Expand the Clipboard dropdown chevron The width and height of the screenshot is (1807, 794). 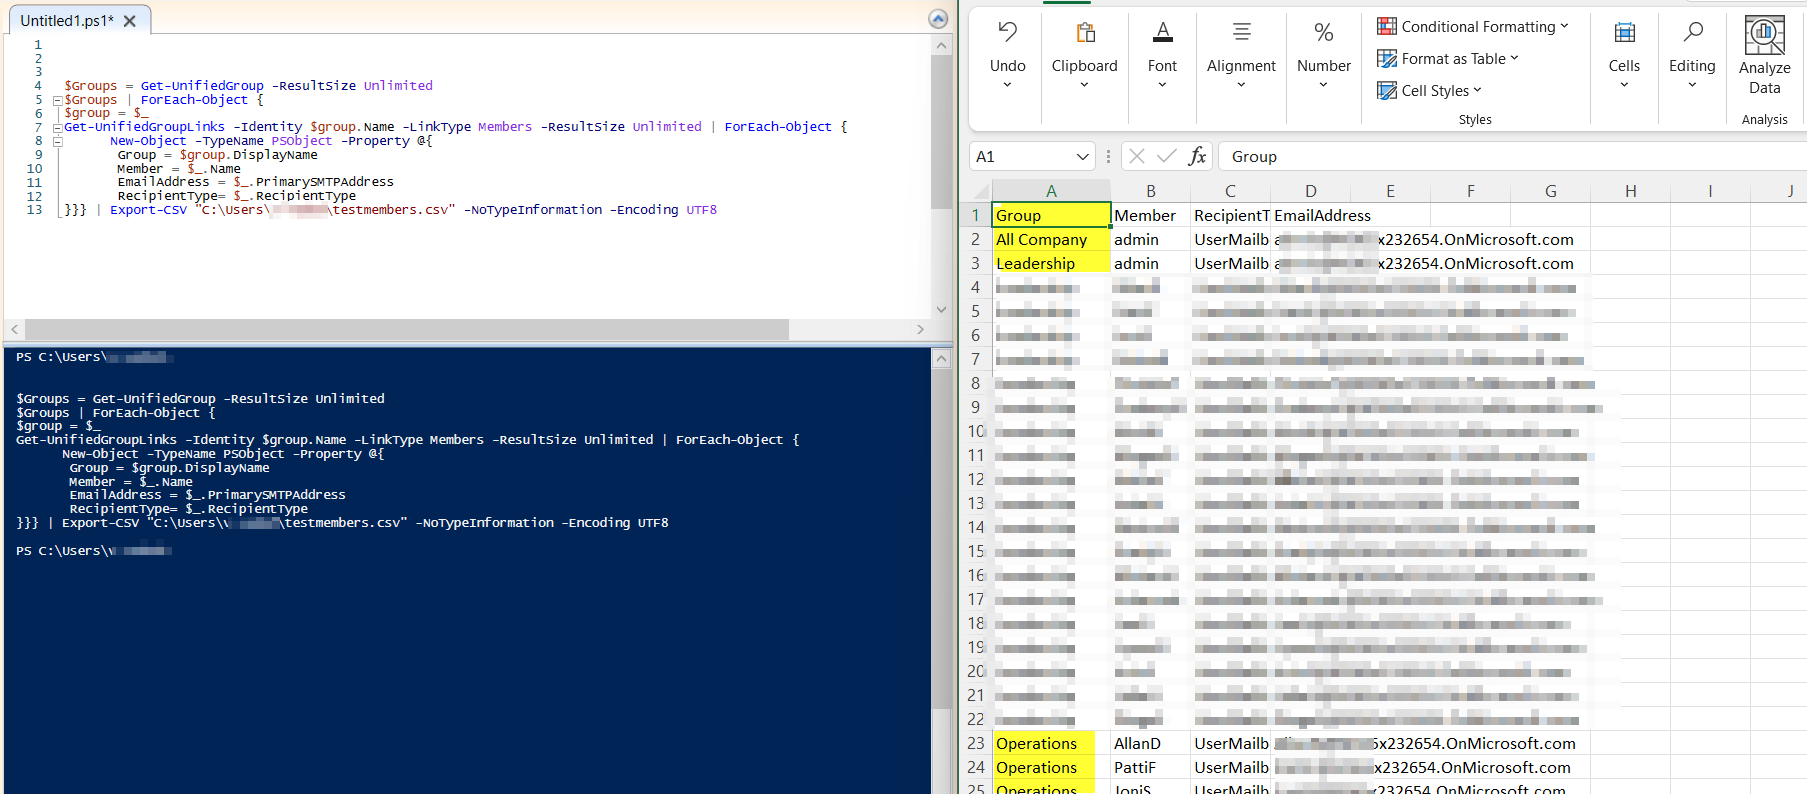[1084, 85]
